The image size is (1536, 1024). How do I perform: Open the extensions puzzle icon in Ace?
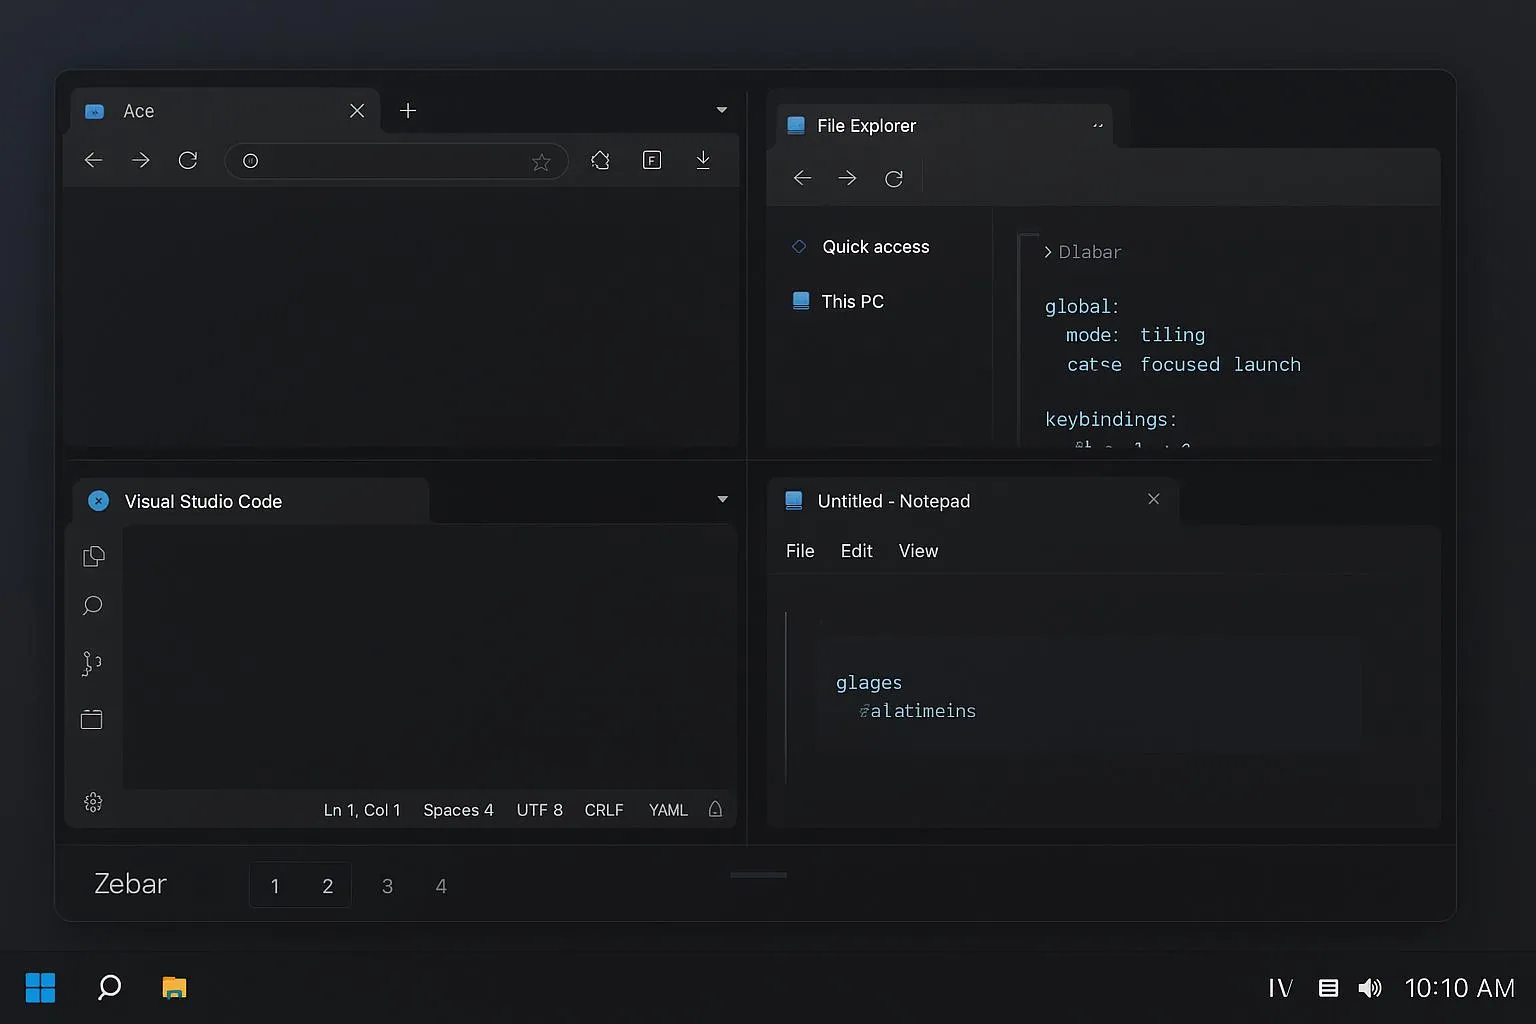600,160
